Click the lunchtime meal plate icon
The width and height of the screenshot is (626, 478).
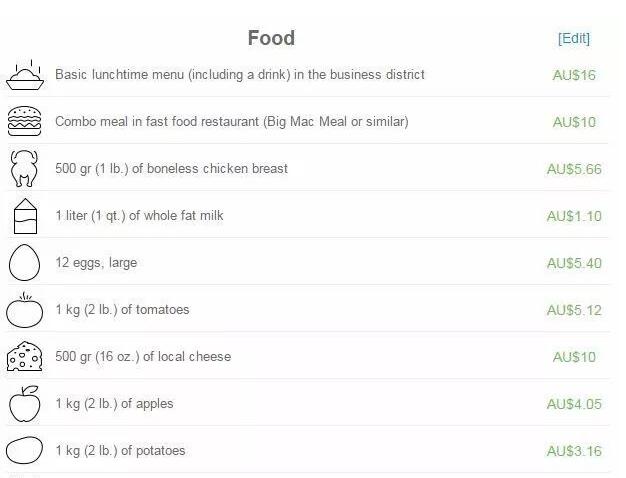(25, 75)
